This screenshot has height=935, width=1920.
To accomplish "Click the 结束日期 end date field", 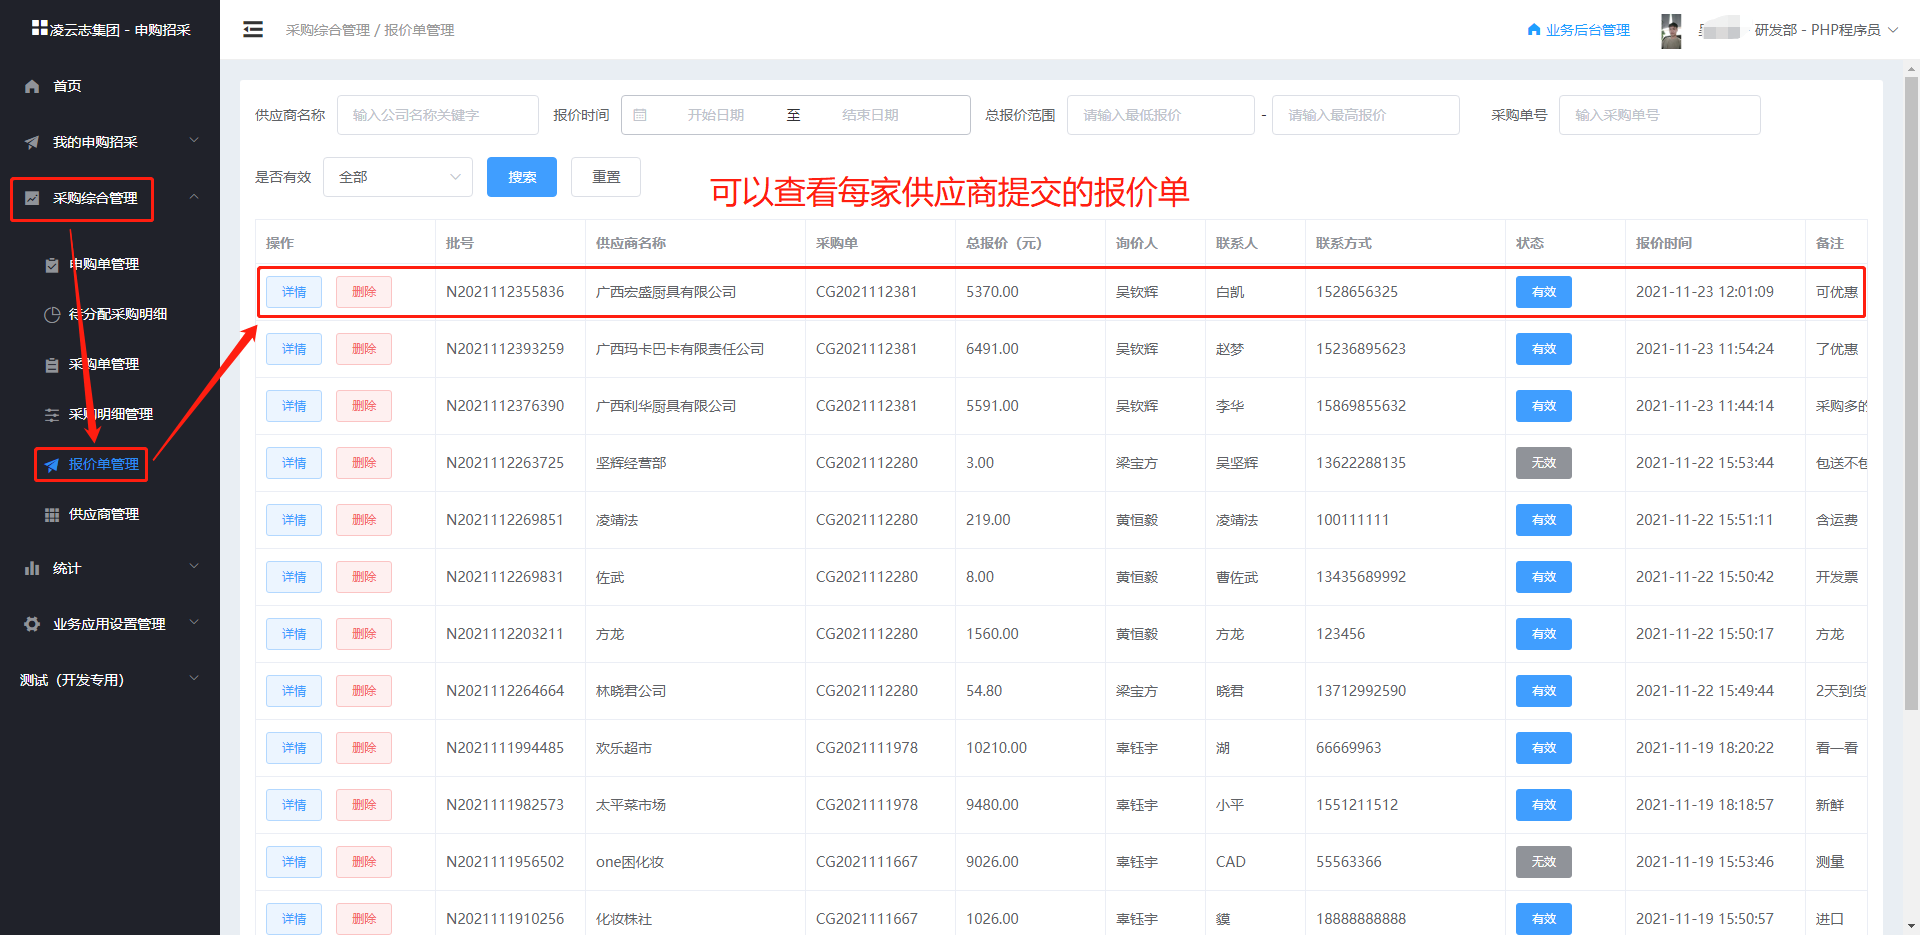I will (870, 115).
